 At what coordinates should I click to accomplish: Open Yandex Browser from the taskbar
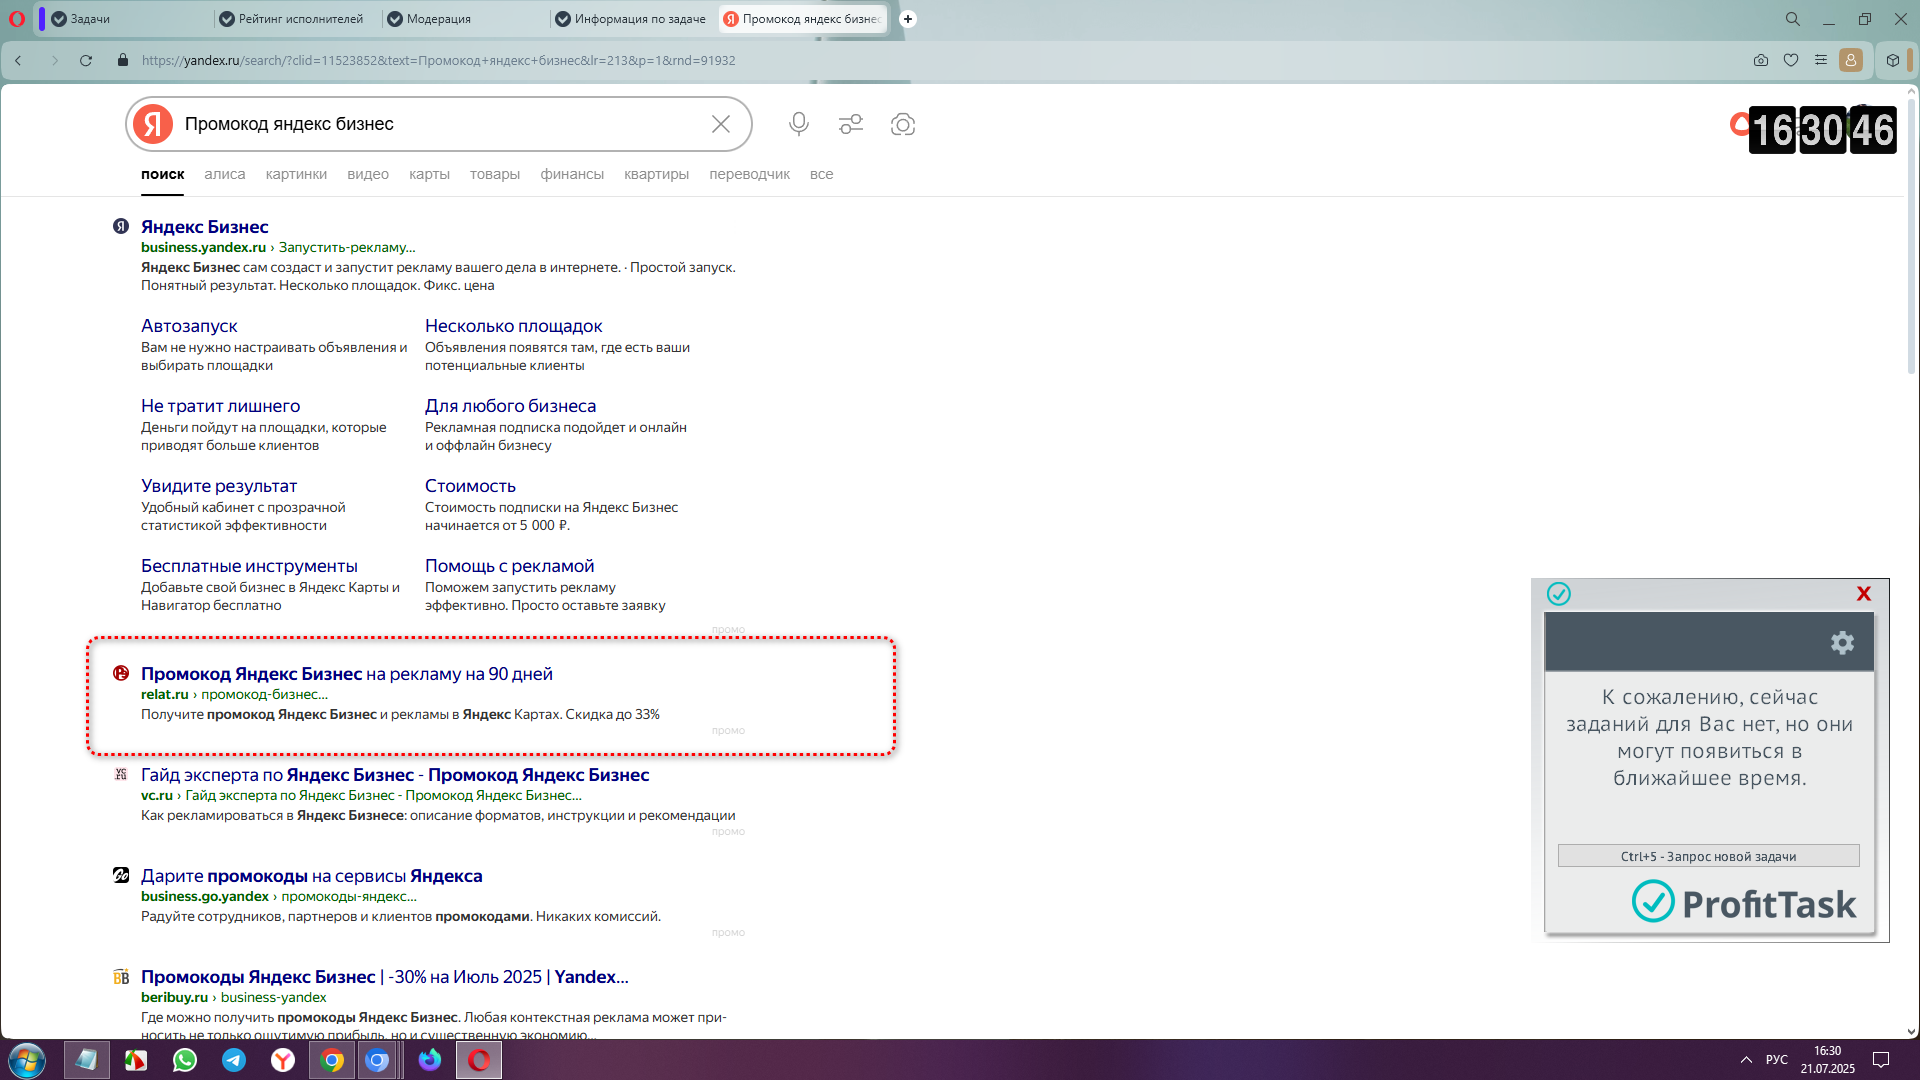pos(283,1060)
